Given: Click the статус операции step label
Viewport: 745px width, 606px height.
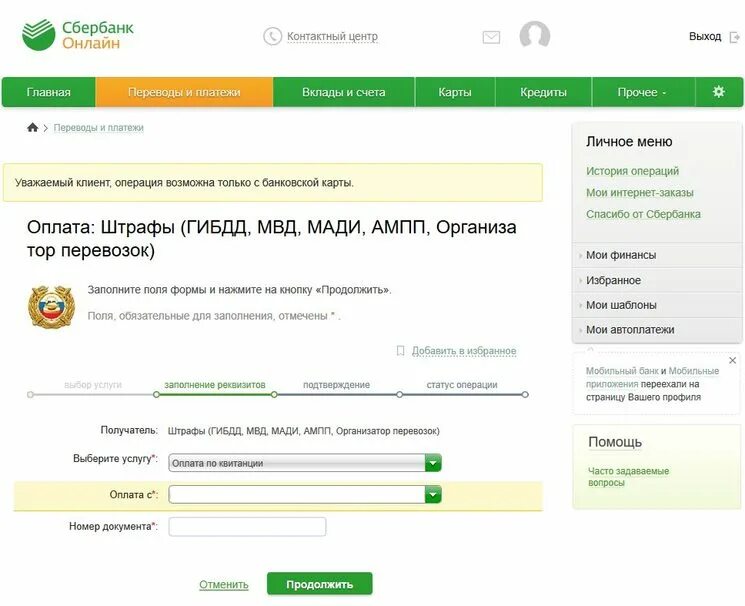Looking at the screenshot, I should click(462, 385).
